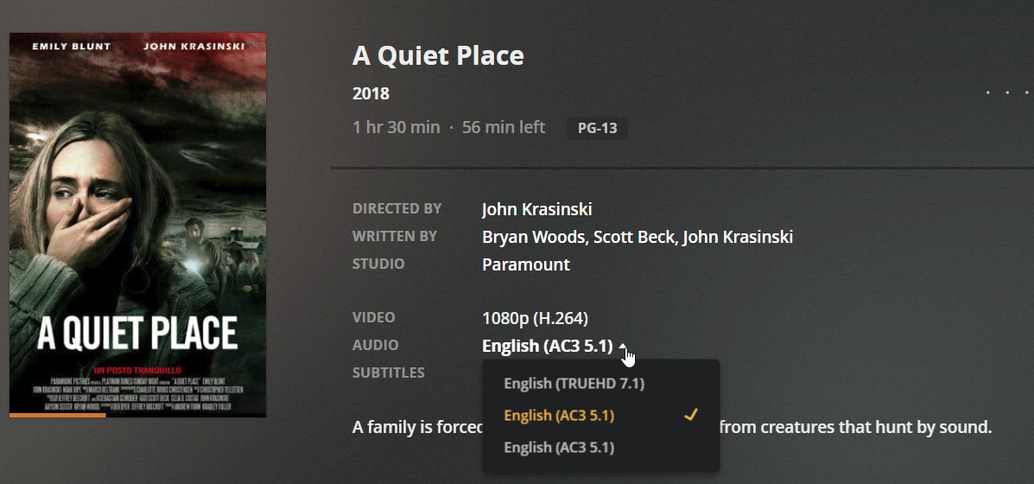1034x484 pixels.
Task: Click writer Bryan Woods
Action: 534,237
